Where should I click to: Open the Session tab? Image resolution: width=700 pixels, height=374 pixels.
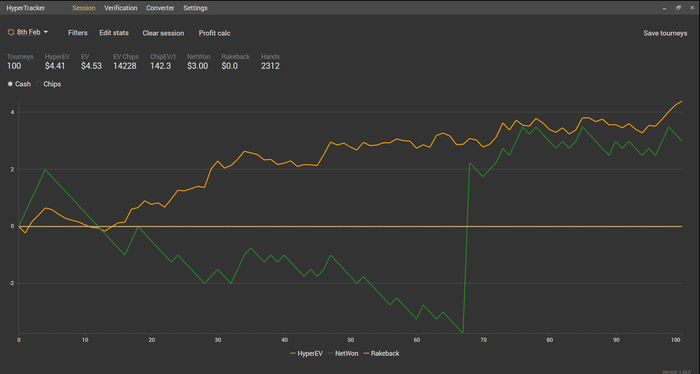(83, 8)
